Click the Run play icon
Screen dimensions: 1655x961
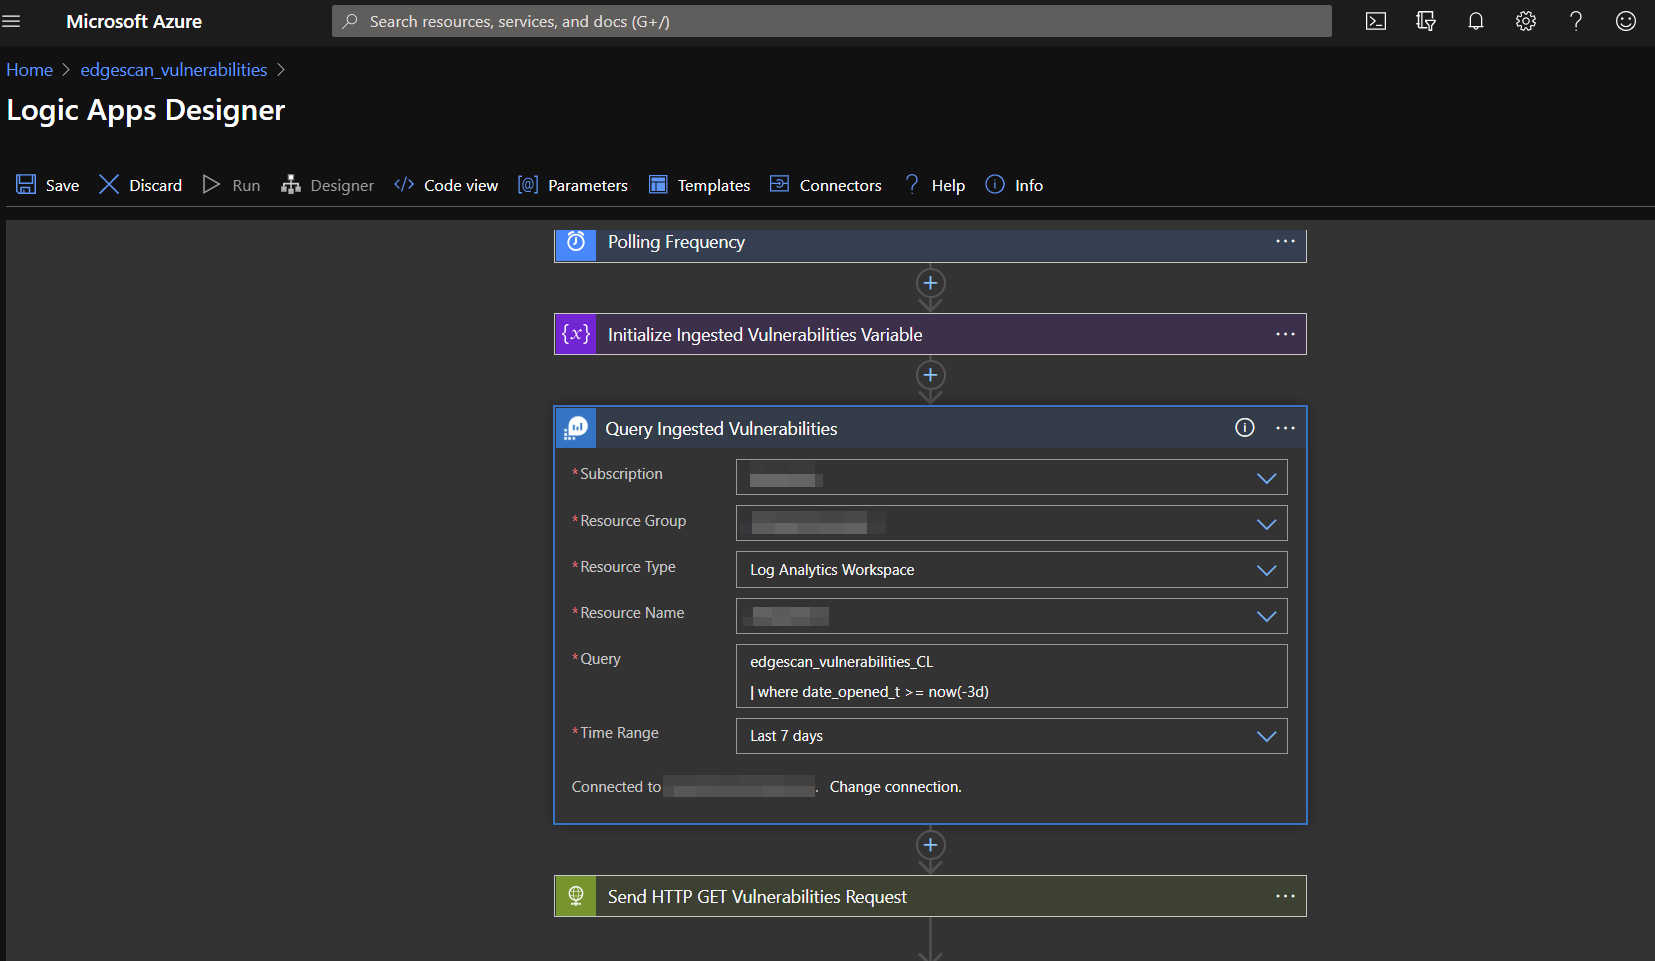211,184
